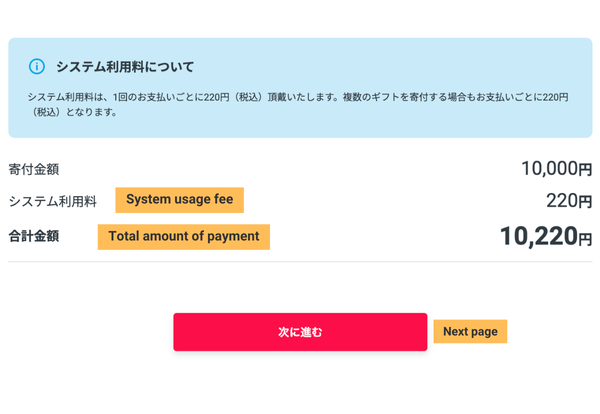600x414 pixels.
Task: Click the orange Next page tag
Action: [470, 332]
